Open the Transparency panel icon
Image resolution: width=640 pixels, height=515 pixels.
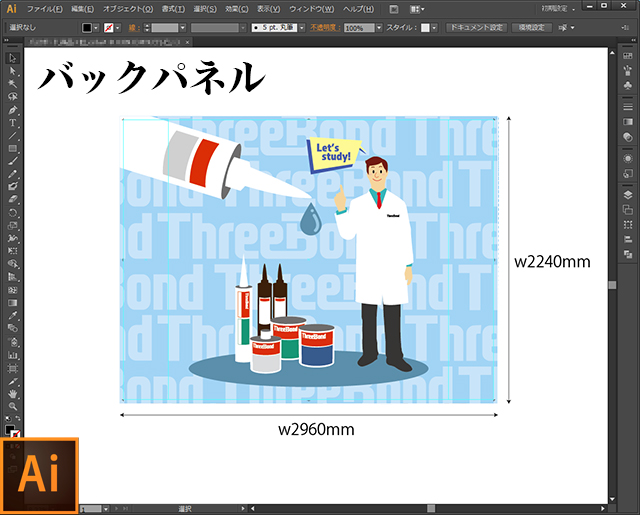628,137
